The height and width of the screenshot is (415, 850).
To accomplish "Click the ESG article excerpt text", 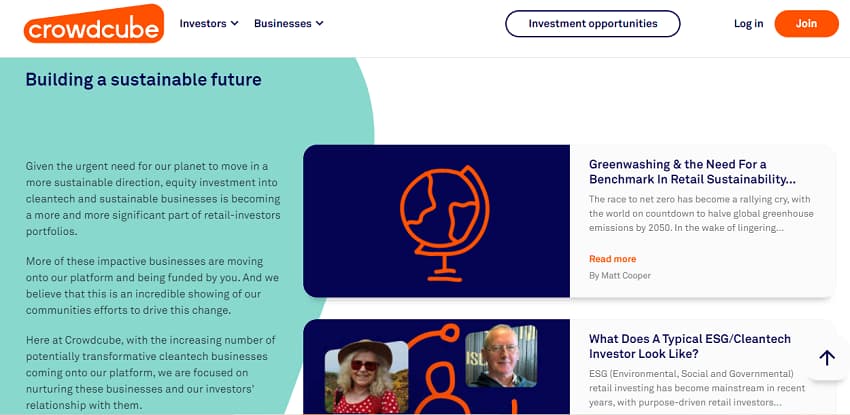I will [x=695, y=387].
